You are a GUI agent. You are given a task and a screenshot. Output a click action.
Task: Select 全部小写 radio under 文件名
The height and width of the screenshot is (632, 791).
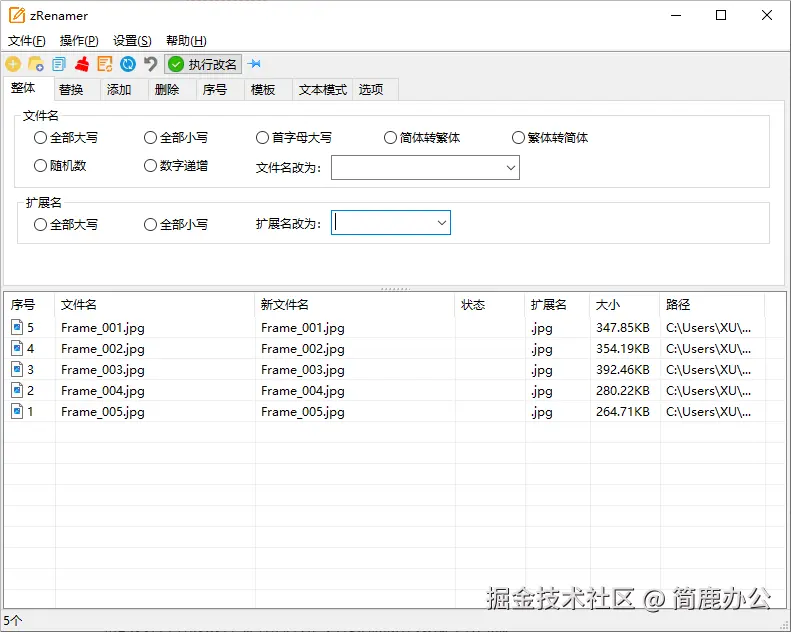(x=150, y=138)
